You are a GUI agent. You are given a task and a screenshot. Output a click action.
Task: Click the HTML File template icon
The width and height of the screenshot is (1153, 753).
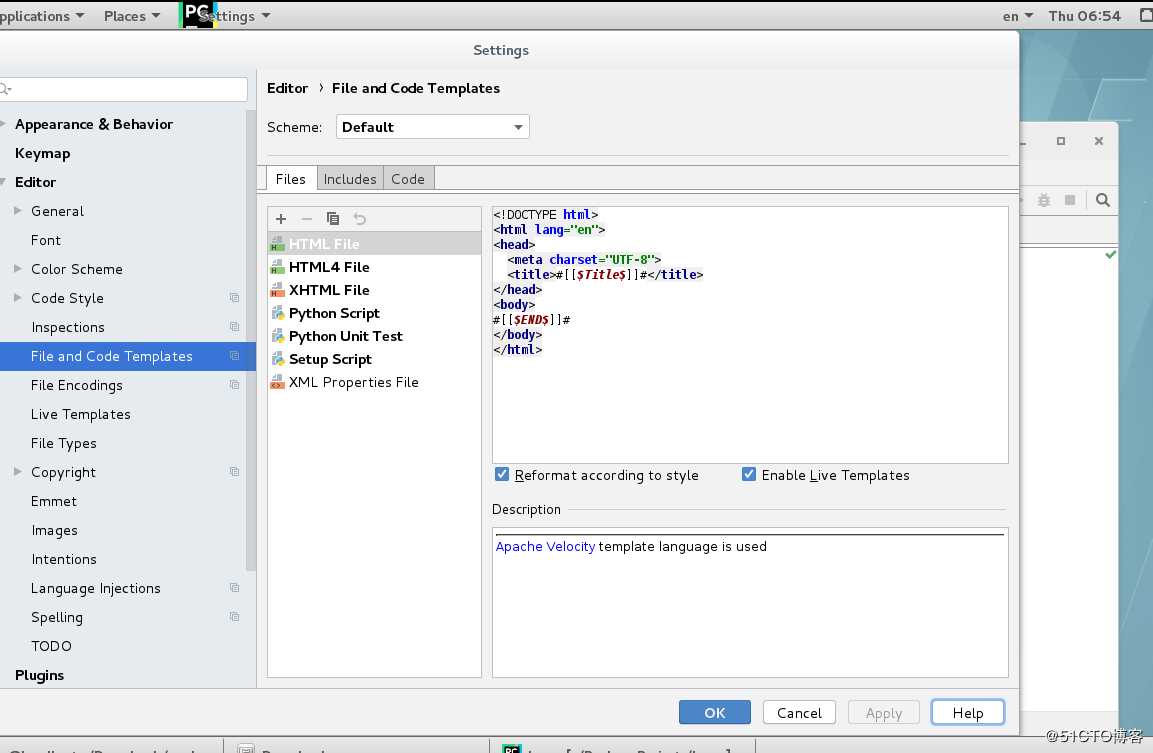(277, 243)
